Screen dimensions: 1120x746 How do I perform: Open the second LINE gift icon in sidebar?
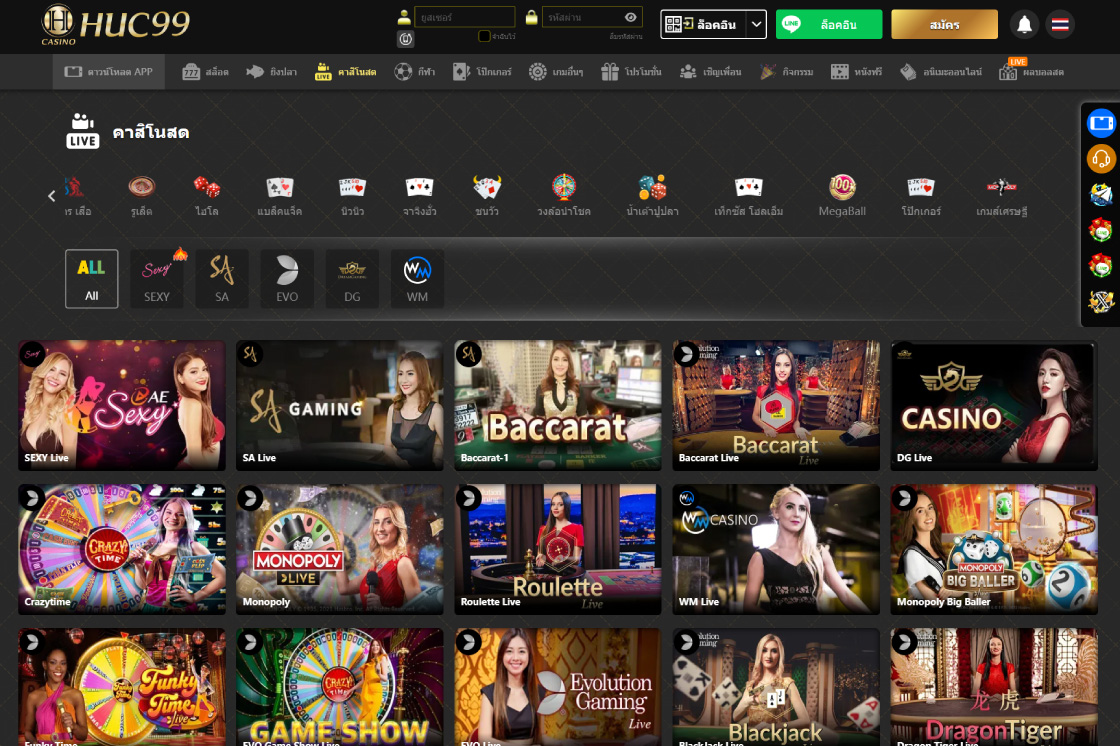[1101, 265]
